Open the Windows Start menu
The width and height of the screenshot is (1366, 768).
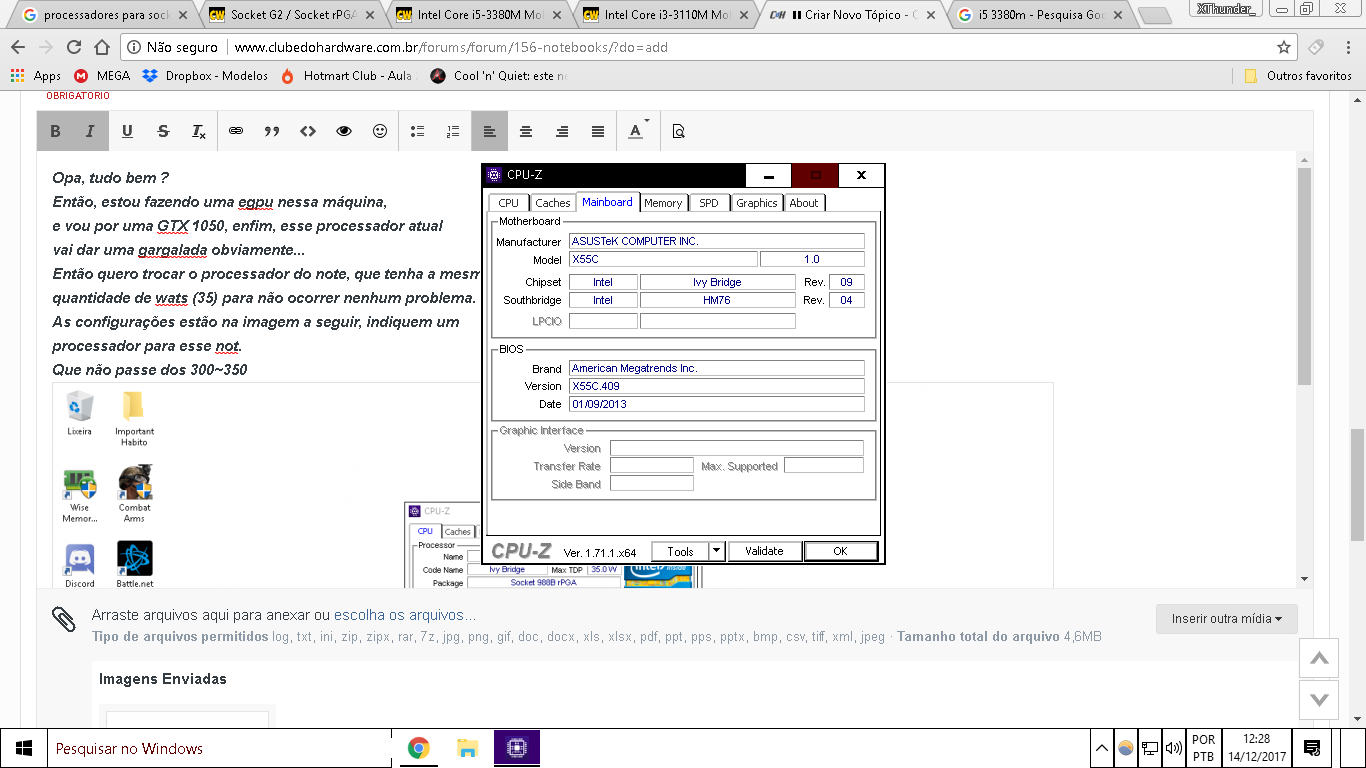pos(24,748)
